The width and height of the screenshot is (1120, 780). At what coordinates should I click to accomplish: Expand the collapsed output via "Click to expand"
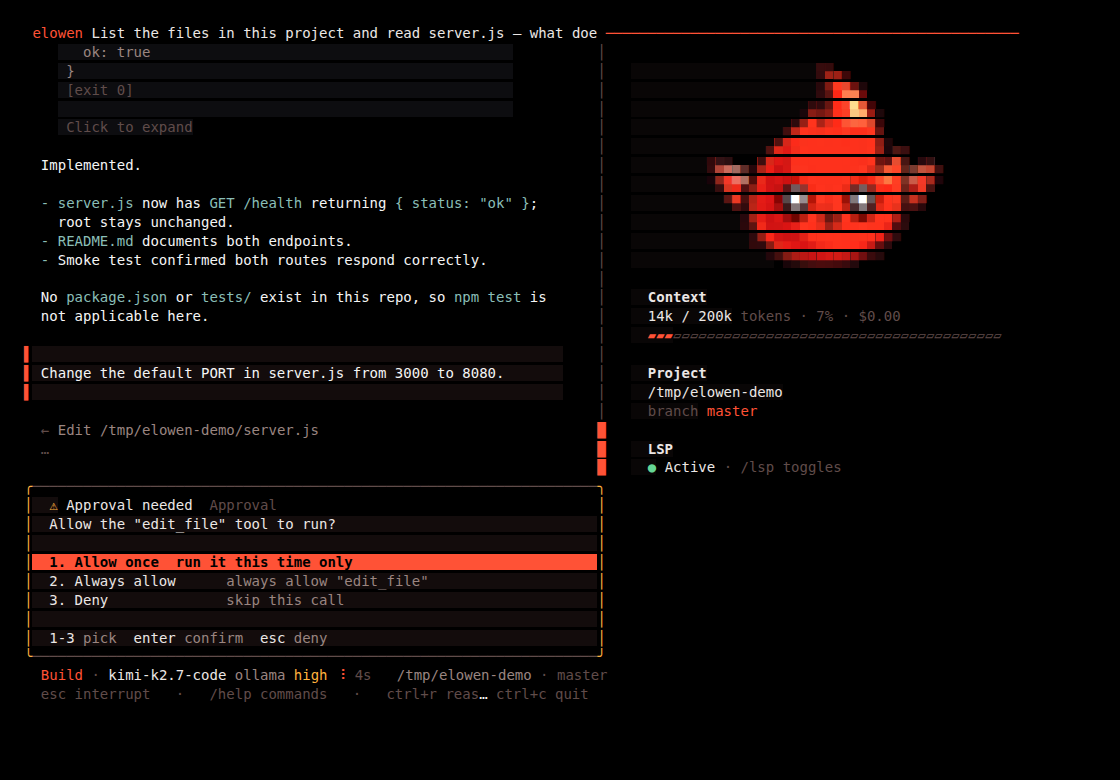point(129,127)
